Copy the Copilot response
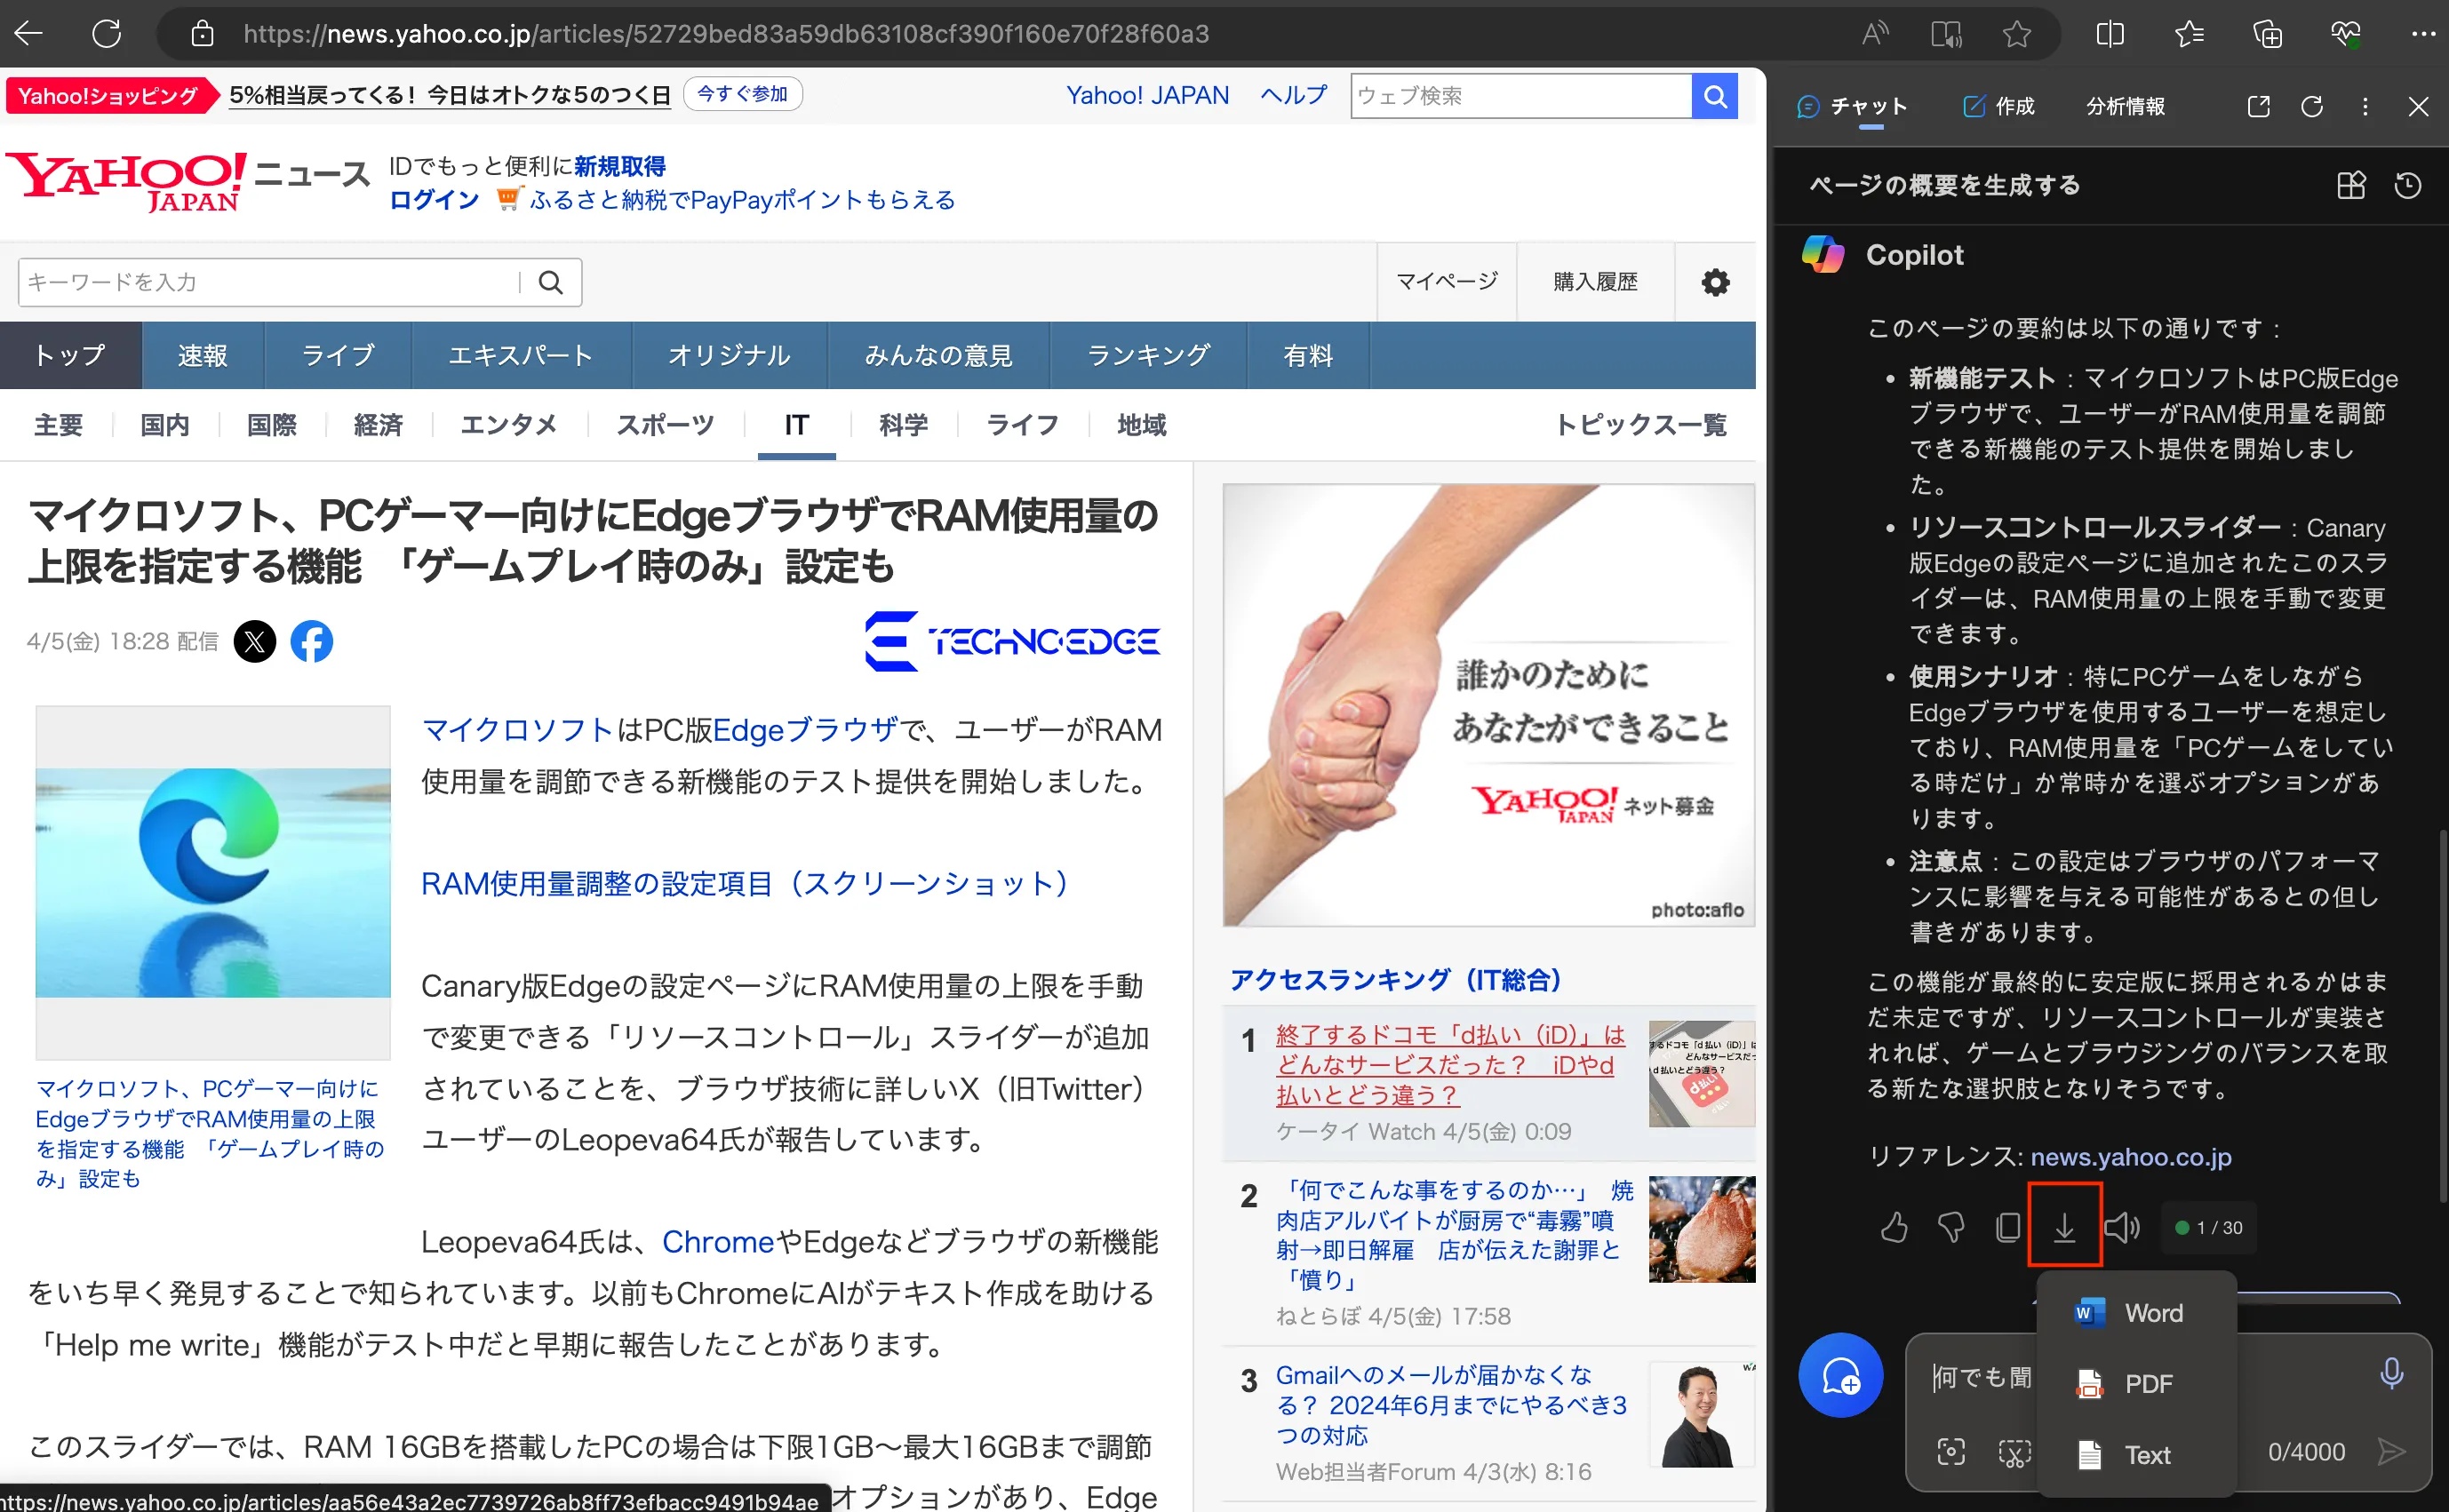Viewport: 2449px width, 1512px height. [x=2007, y=1227]
